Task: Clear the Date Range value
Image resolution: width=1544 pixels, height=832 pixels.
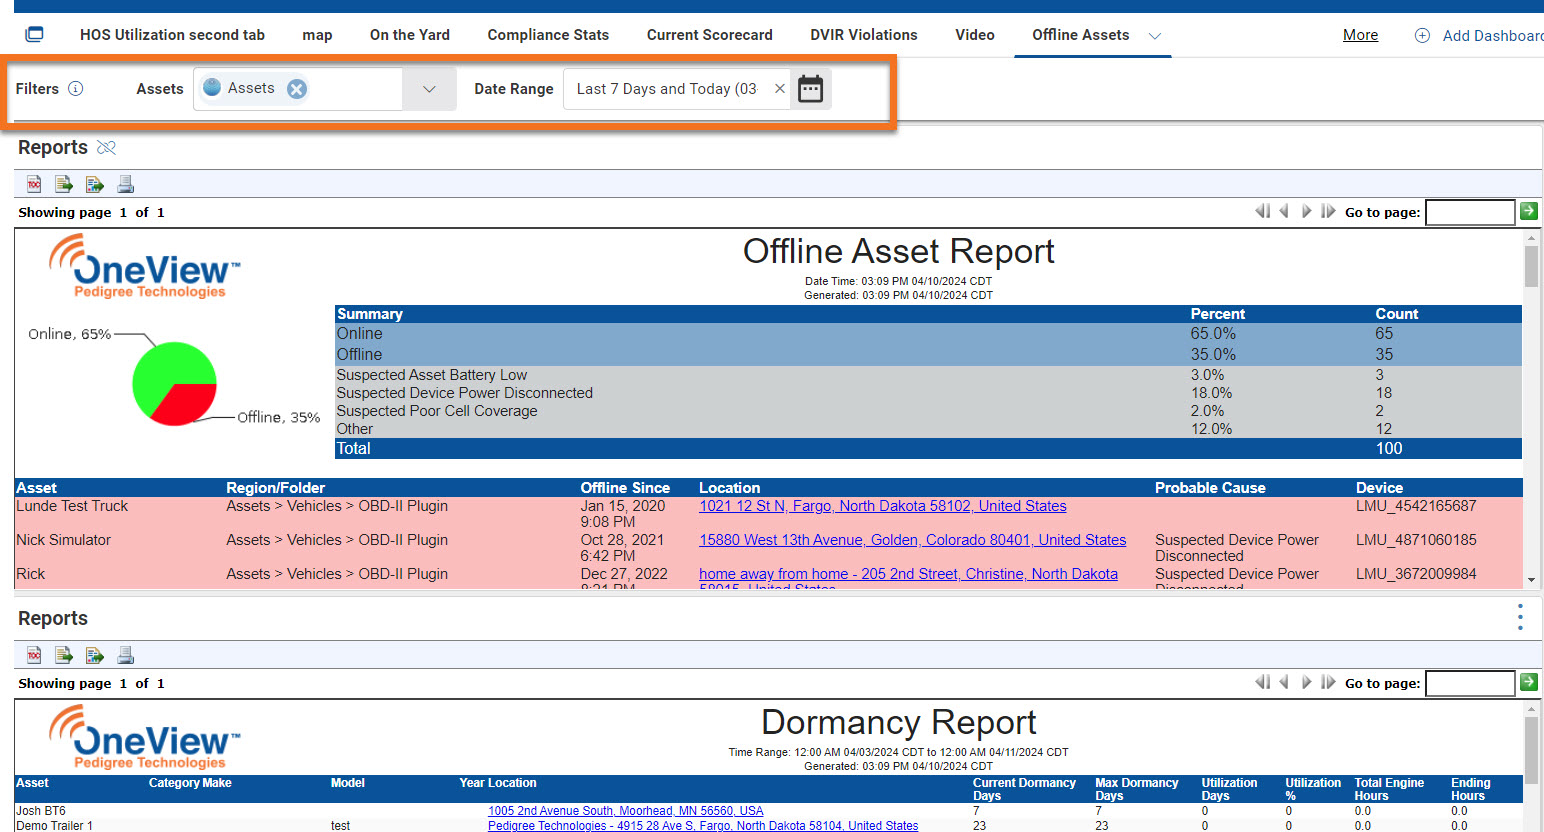Action: (x=780, y=89)
